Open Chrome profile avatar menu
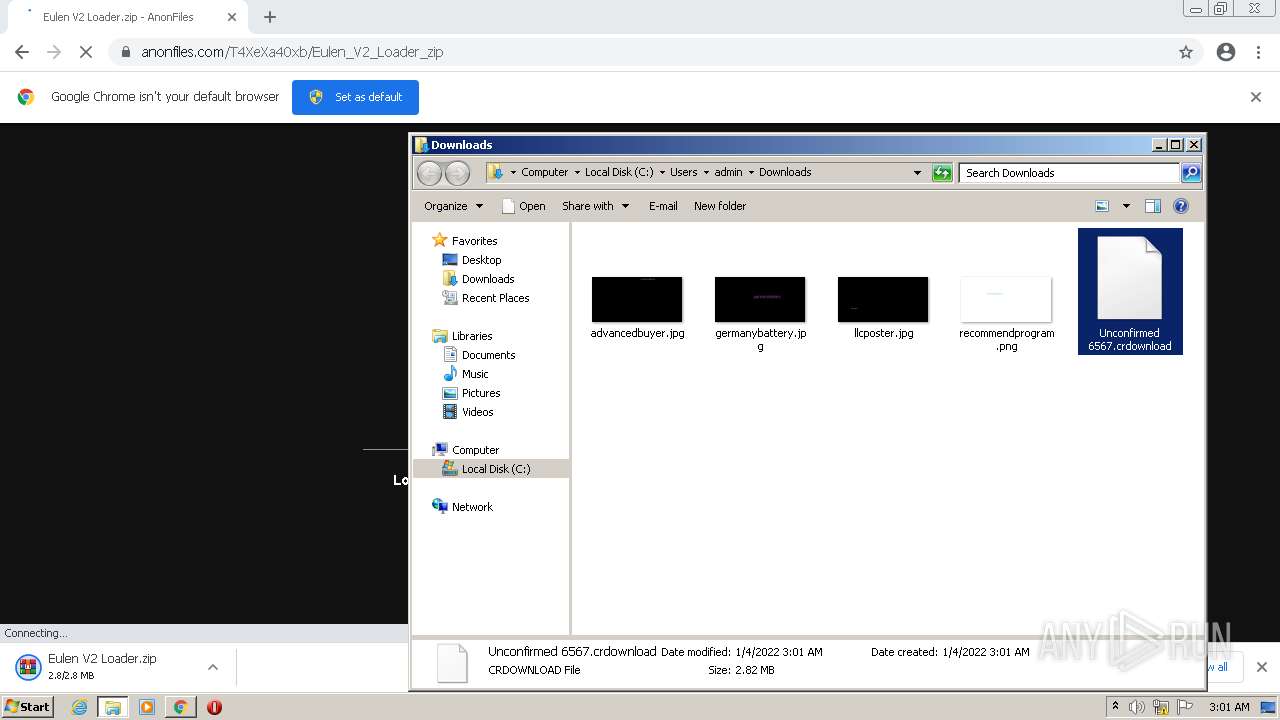The height and width of the screenshot is (720, 1280). pyautogui.click(x=1226, y=52)
